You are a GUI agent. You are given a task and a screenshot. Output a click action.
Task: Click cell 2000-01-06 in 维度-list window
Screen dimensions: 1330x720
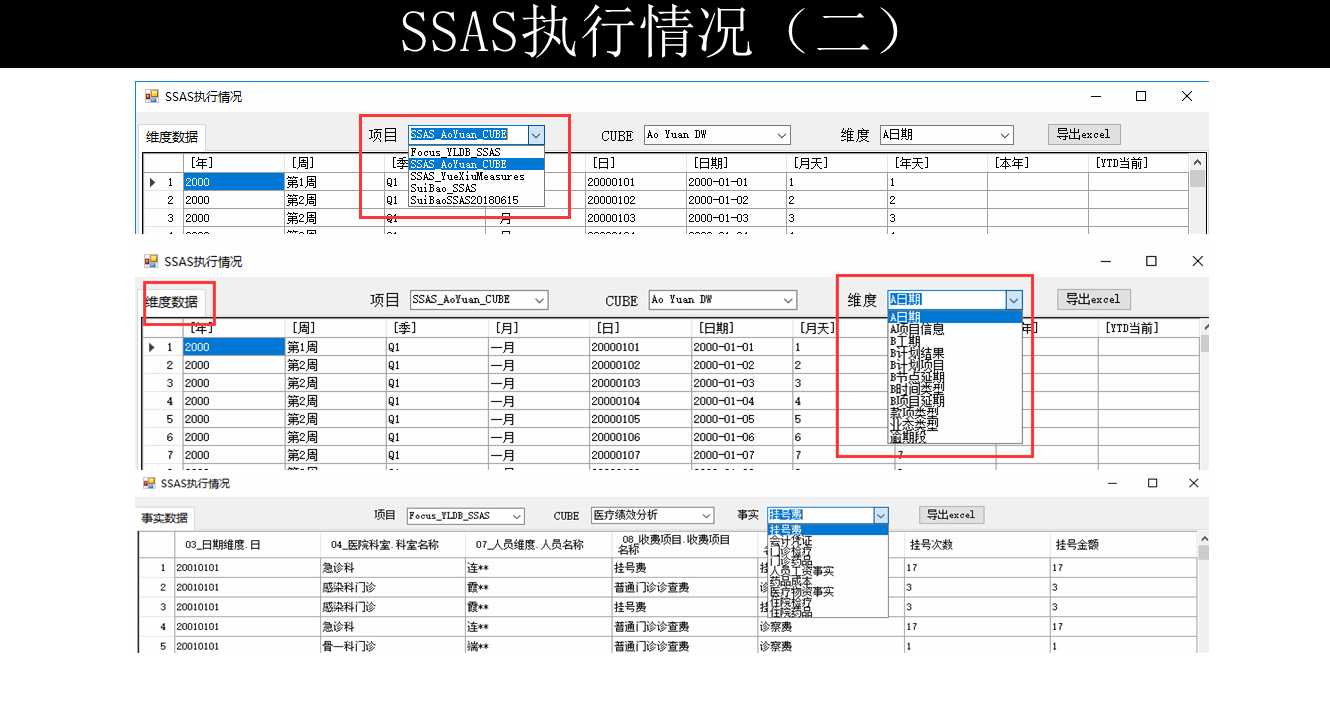click(x=741, y=437)
